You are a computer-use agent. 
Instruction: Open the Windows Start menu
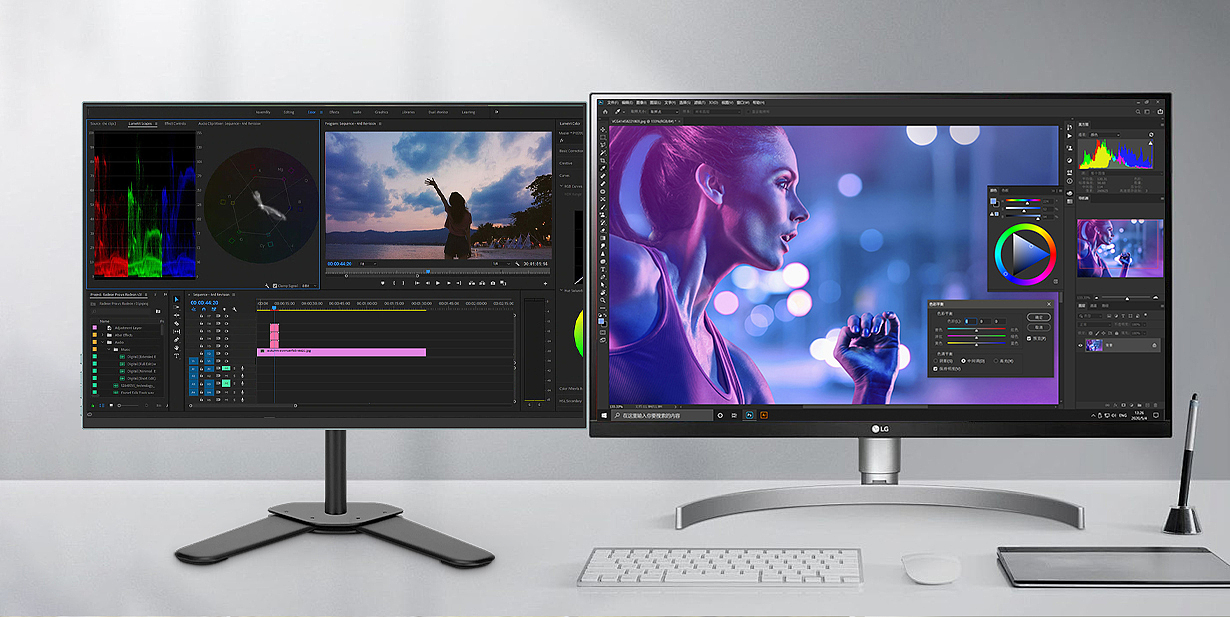pyautogui.click(x=604, y=416)
